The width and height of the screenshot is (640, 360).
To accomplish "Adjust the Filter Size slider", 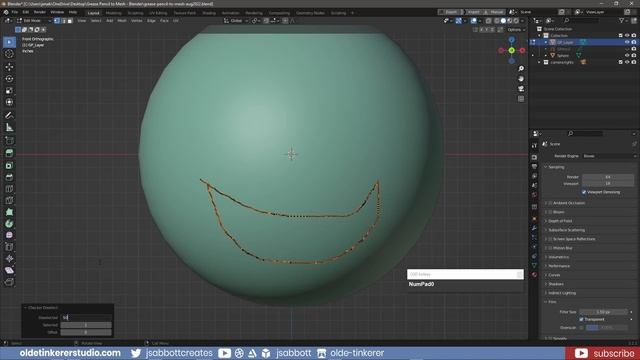I will point(603,312).
